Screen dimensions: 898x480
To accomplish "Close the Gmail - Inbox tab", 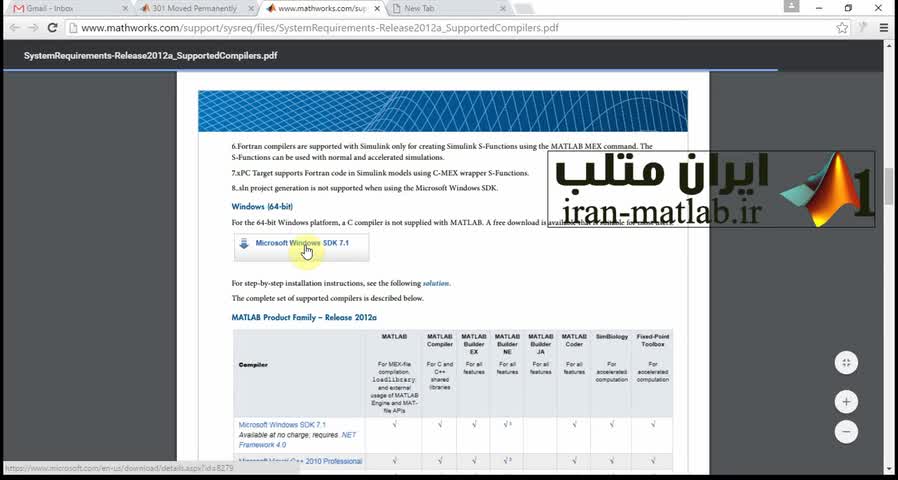I will coord(125,9).
